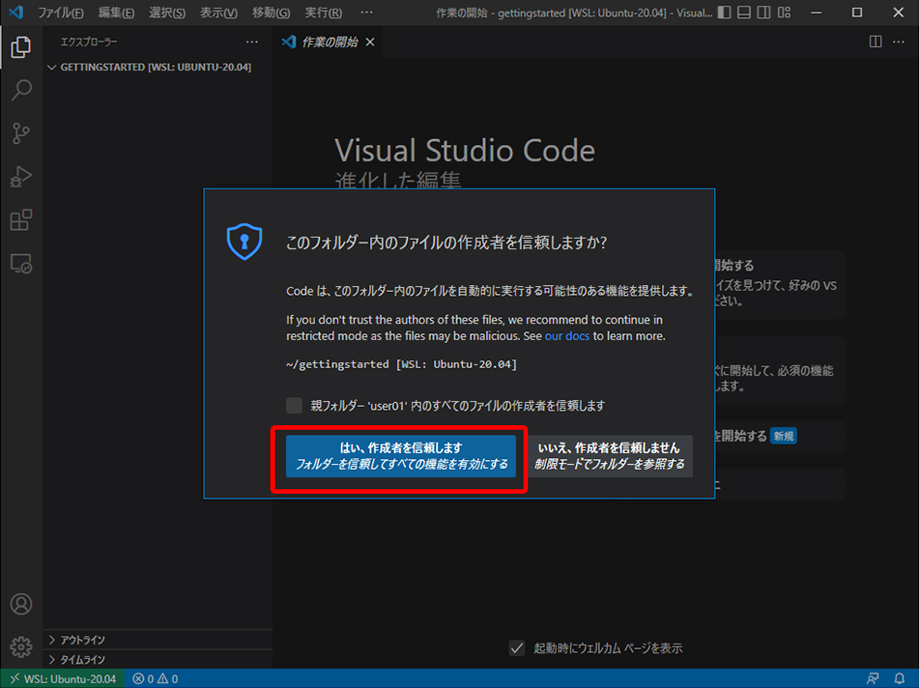This screenshot has height=688, width=920.
Task: Open the 移動(G) menu
Action: 271,12
